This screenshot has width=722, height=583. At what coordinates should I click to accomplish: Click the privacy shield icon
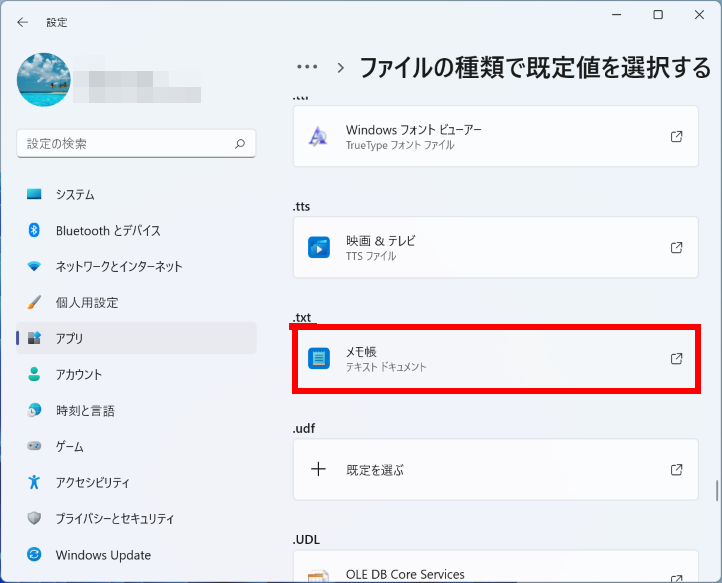[x=34, y=518]
